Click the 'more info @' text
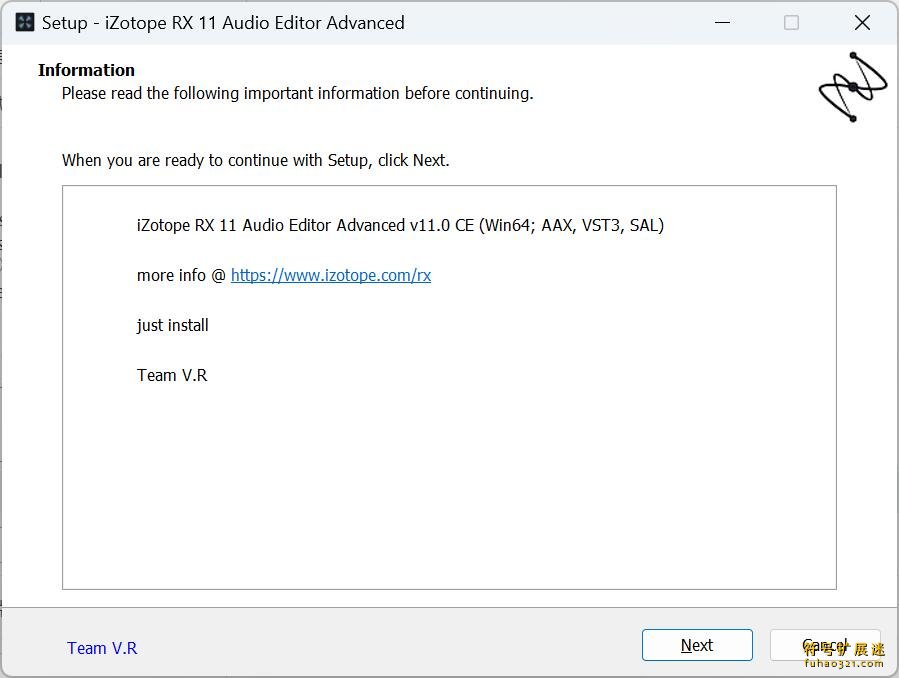899x678 pixels. 181,275
